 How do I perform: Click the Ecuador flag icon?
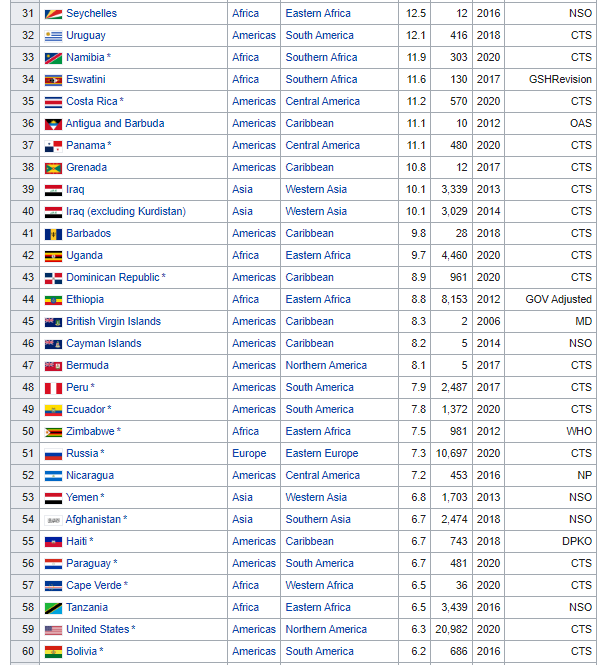tap(53, 410)
